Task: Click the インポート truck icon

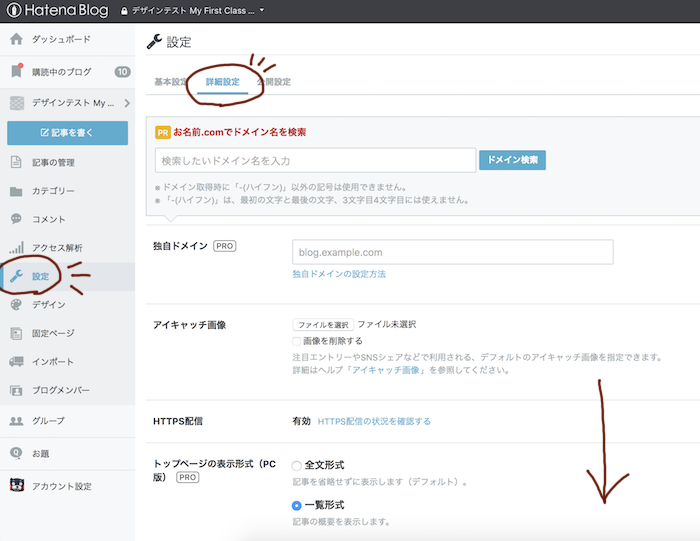Action: click(17, 361)
